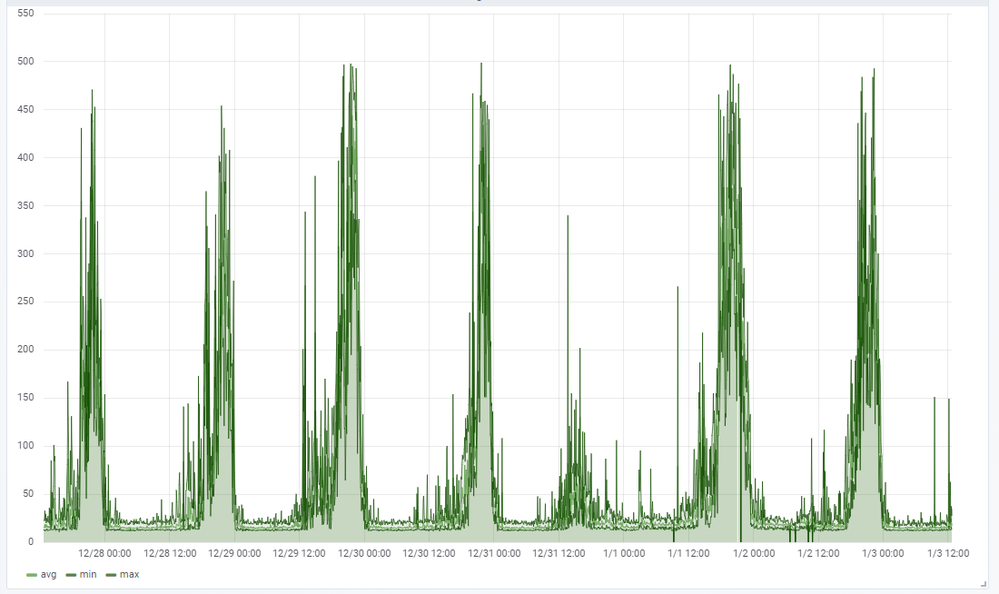Click the 12/31 12:00 time axis label
The height and width of the screenshot is (594, 999).
pyautogui.click(x=559, y=553)
